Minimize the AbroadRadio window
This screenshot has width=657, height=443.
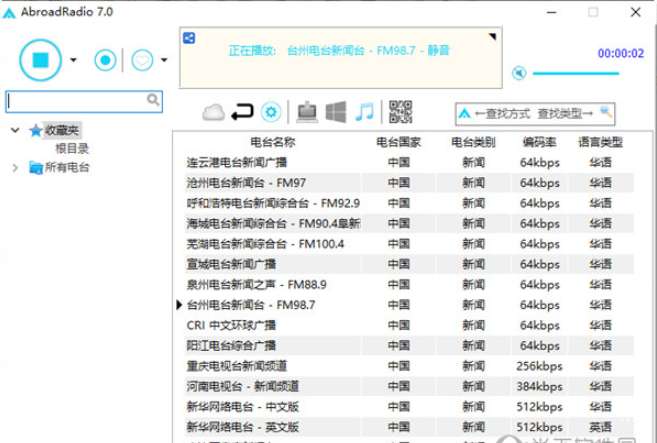tap(551, 12)
